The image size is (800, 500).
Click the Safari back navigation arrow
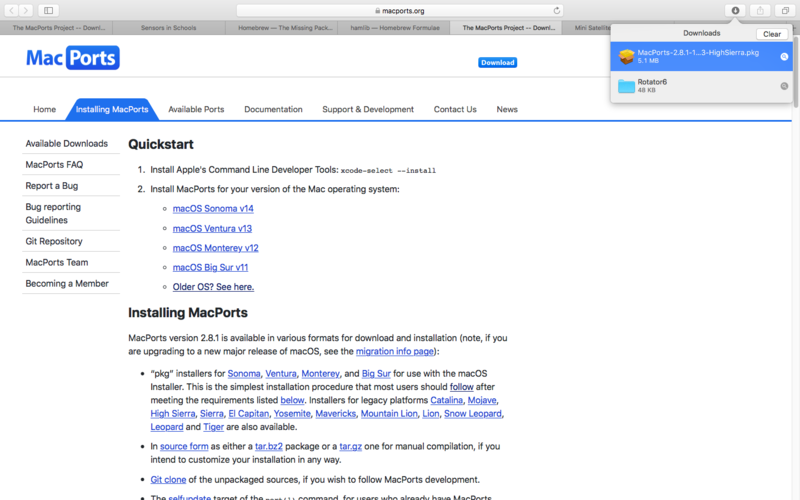[x=11, y=10]
